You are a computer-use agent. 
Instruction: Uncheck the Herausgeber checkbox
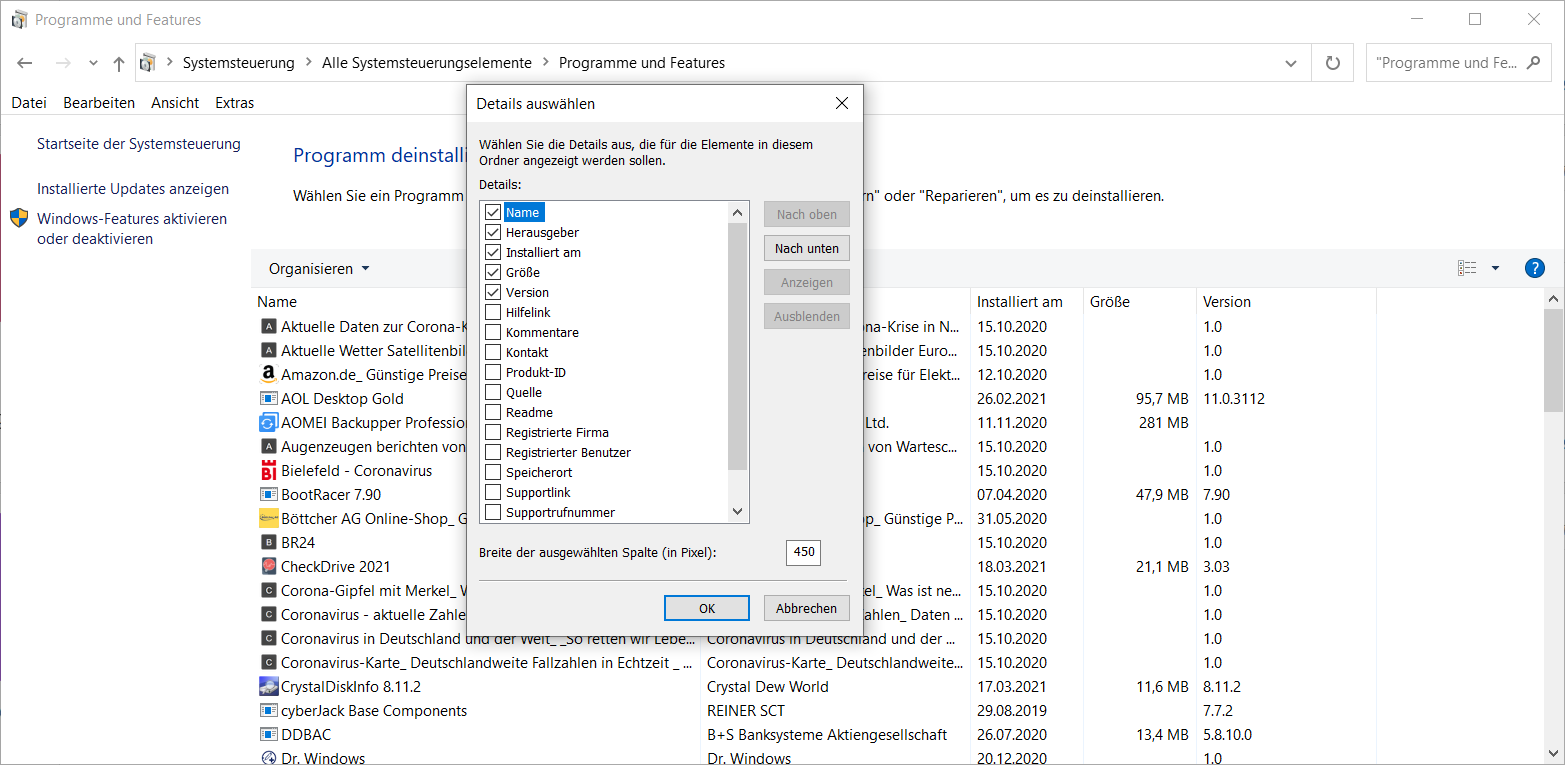(493, 233)
